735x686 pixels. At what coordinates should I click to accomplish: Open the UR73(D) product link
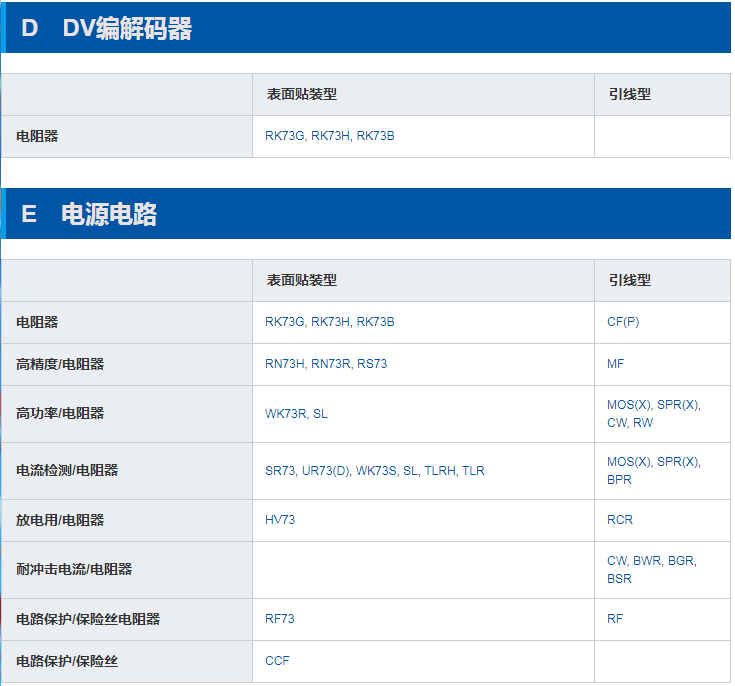326,471
